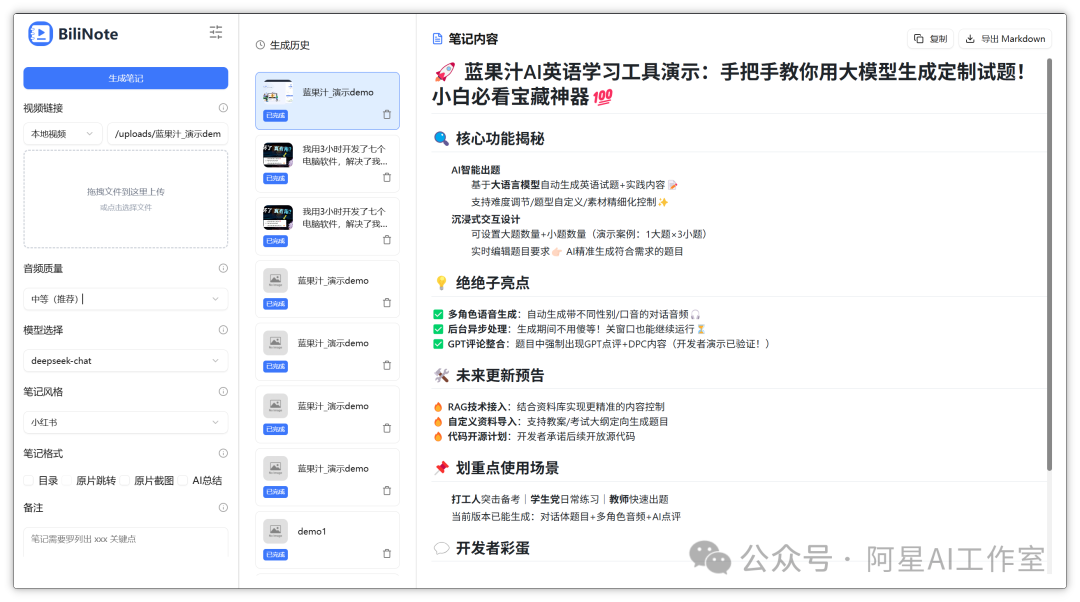This screenshot has width=1080, height=602.
Task: Click the 生成笔记 button
Action: click(x=125, y=78)
